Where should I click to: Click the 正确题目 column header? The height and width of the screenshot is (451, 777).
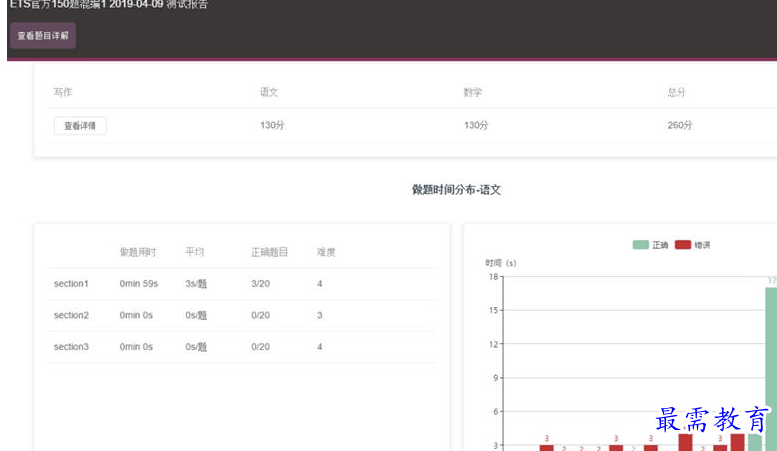[269, 252]
